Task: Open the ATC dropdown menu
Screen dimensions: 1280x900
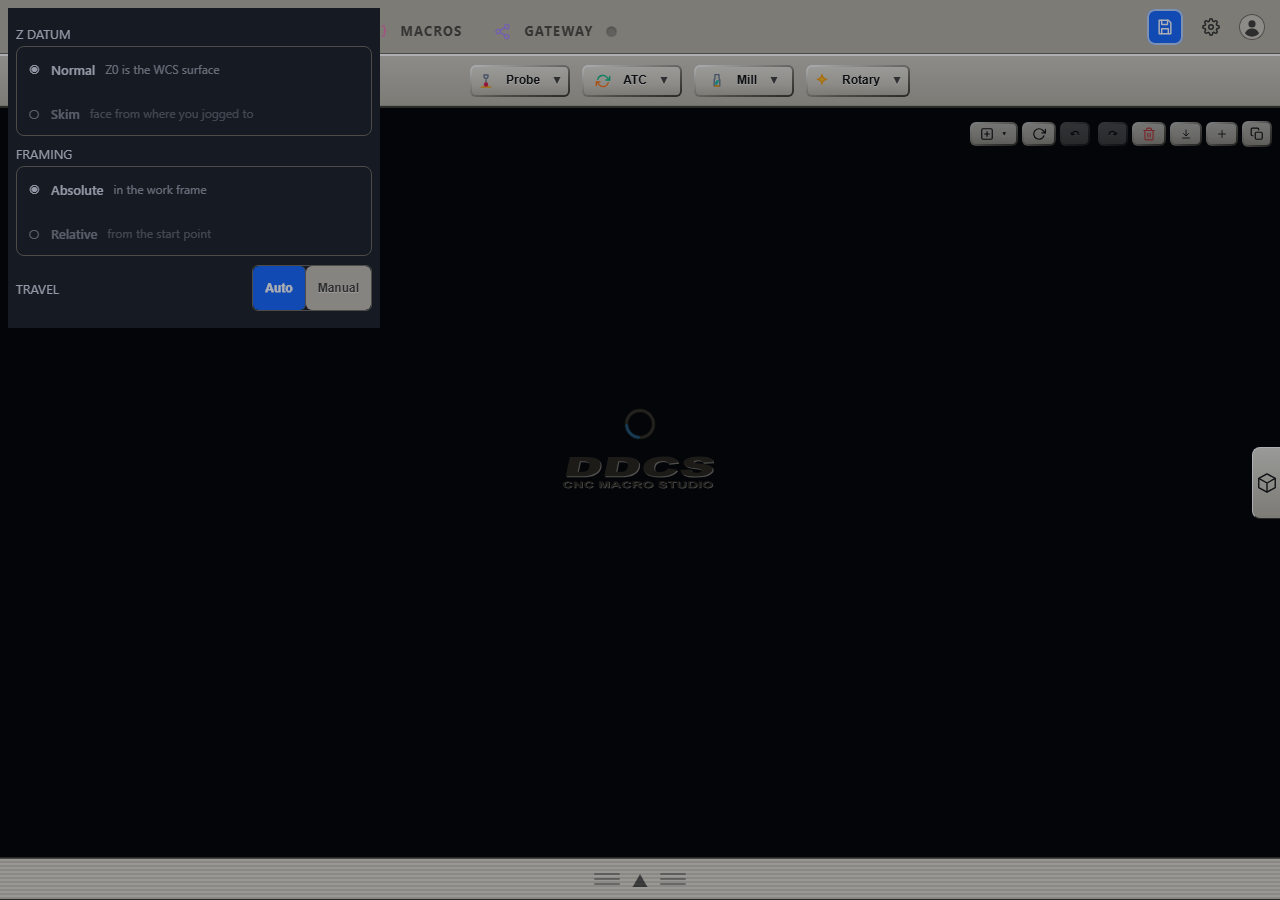Action: click(x=632, y=80)
